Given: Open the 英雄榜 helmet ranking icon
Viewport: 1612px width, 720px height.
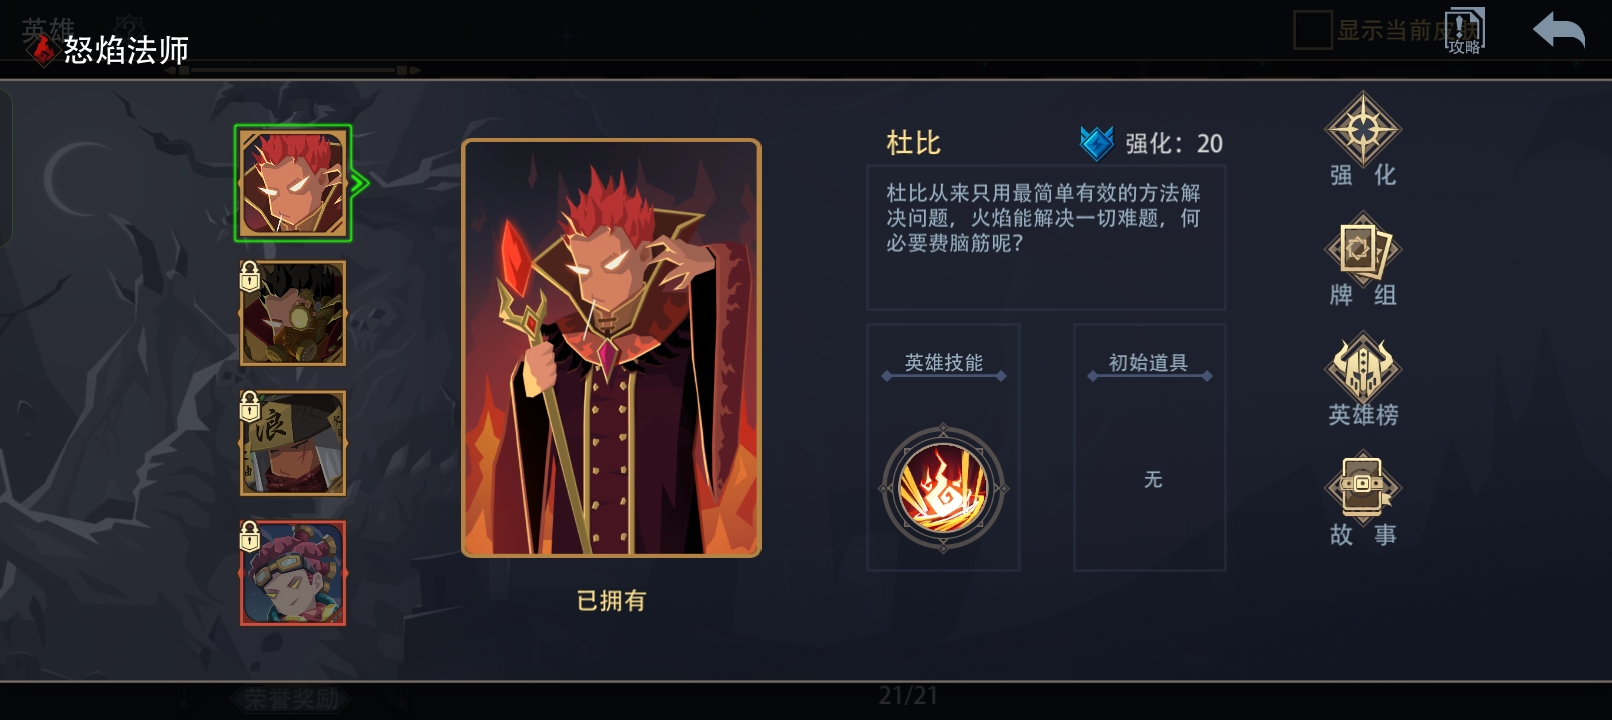Looking at the screenshot, I should 1362,368.
